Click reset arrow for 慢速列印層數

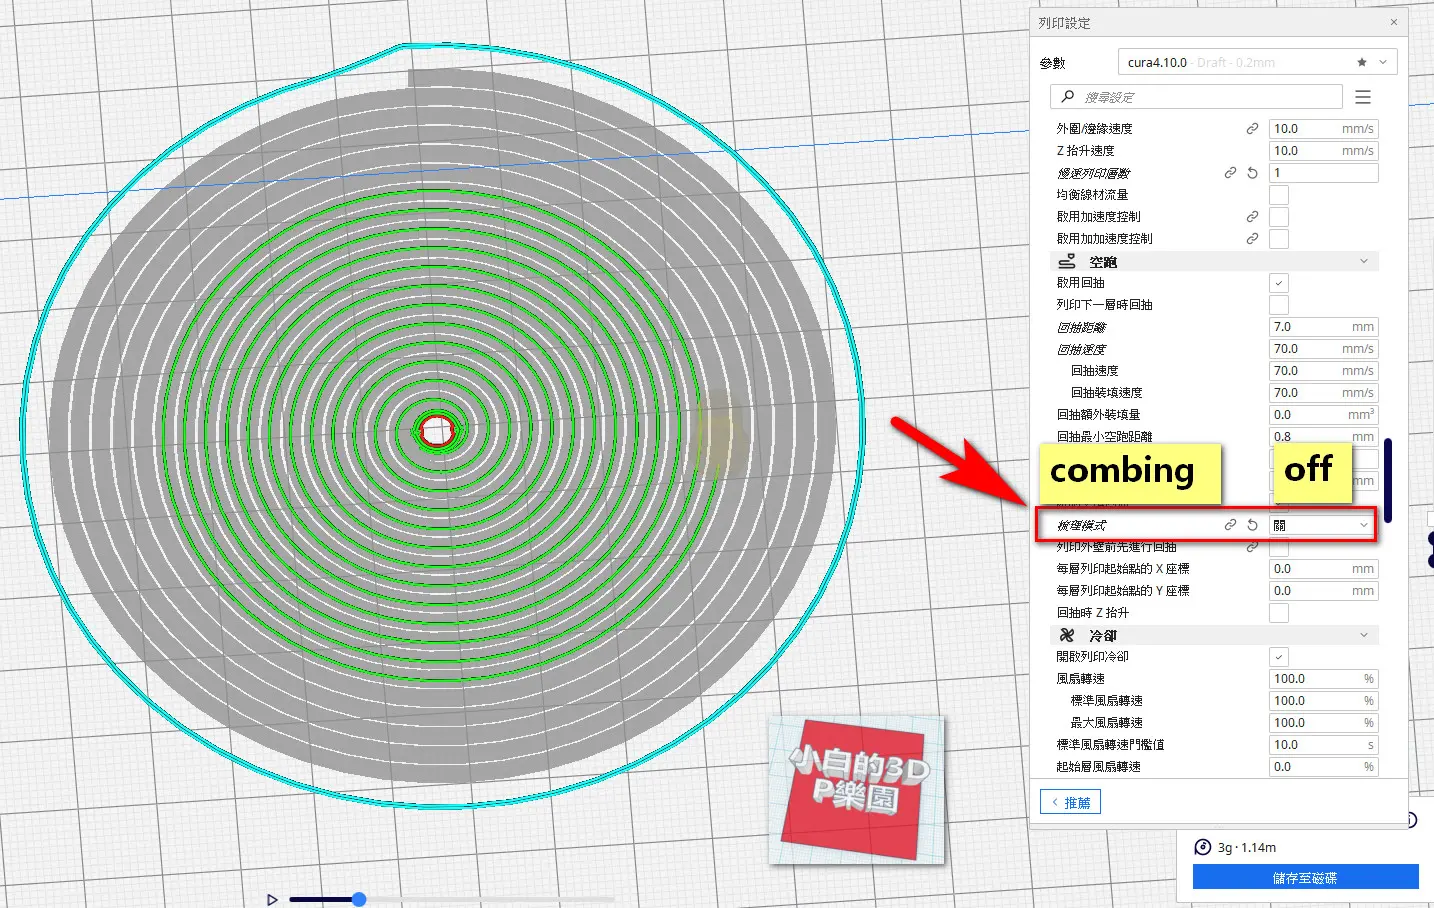1252,173
